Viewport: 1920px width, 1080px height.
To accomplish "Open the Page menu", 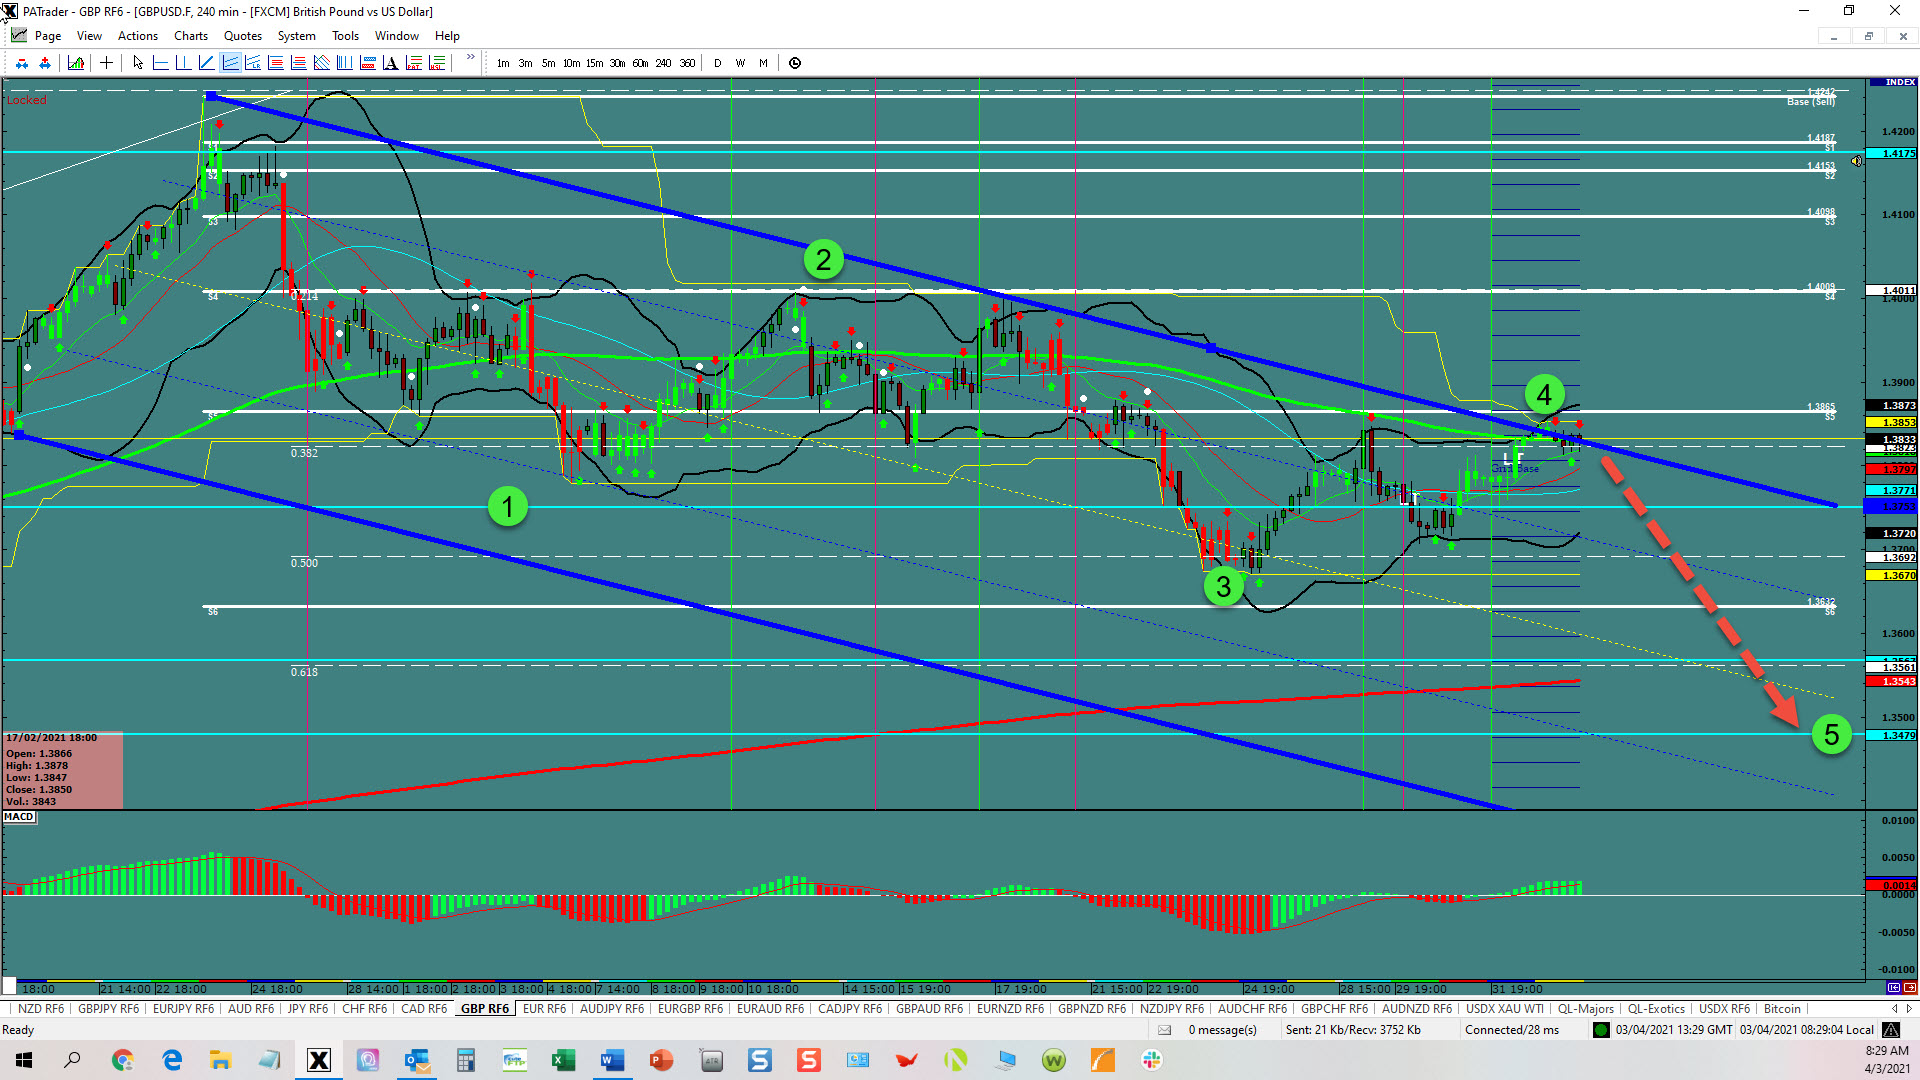I will point(48,36).
